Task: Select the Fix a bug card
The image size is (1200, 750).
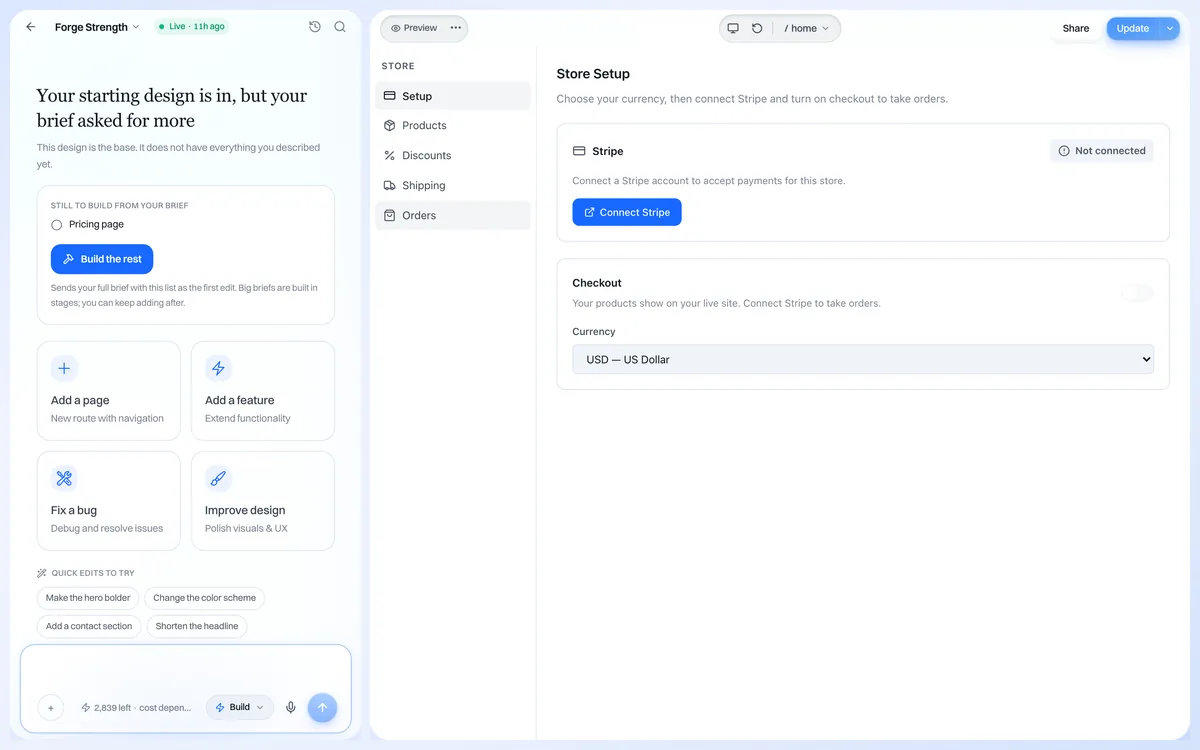Action: point(109,501)
